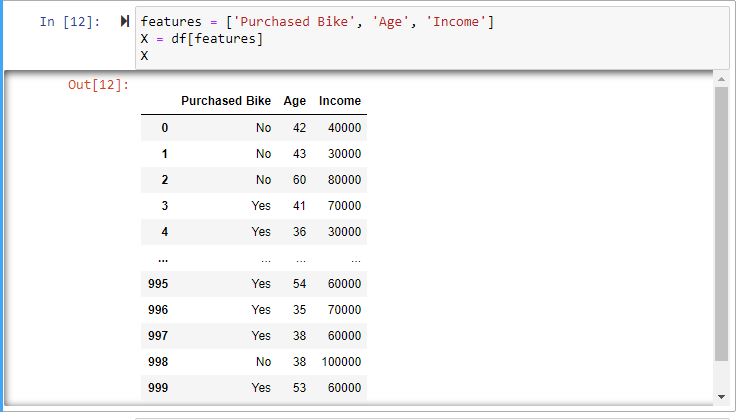The height and width of the screenshot is (420, 736).
Task: Click the age value 54 in row 995
Action: pos(299,284)
